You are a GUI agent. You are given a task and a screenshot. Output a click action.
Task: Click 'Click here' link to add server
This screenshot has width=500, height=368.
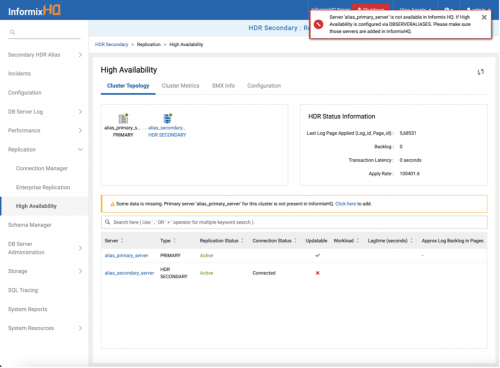[x=346, y=204]
